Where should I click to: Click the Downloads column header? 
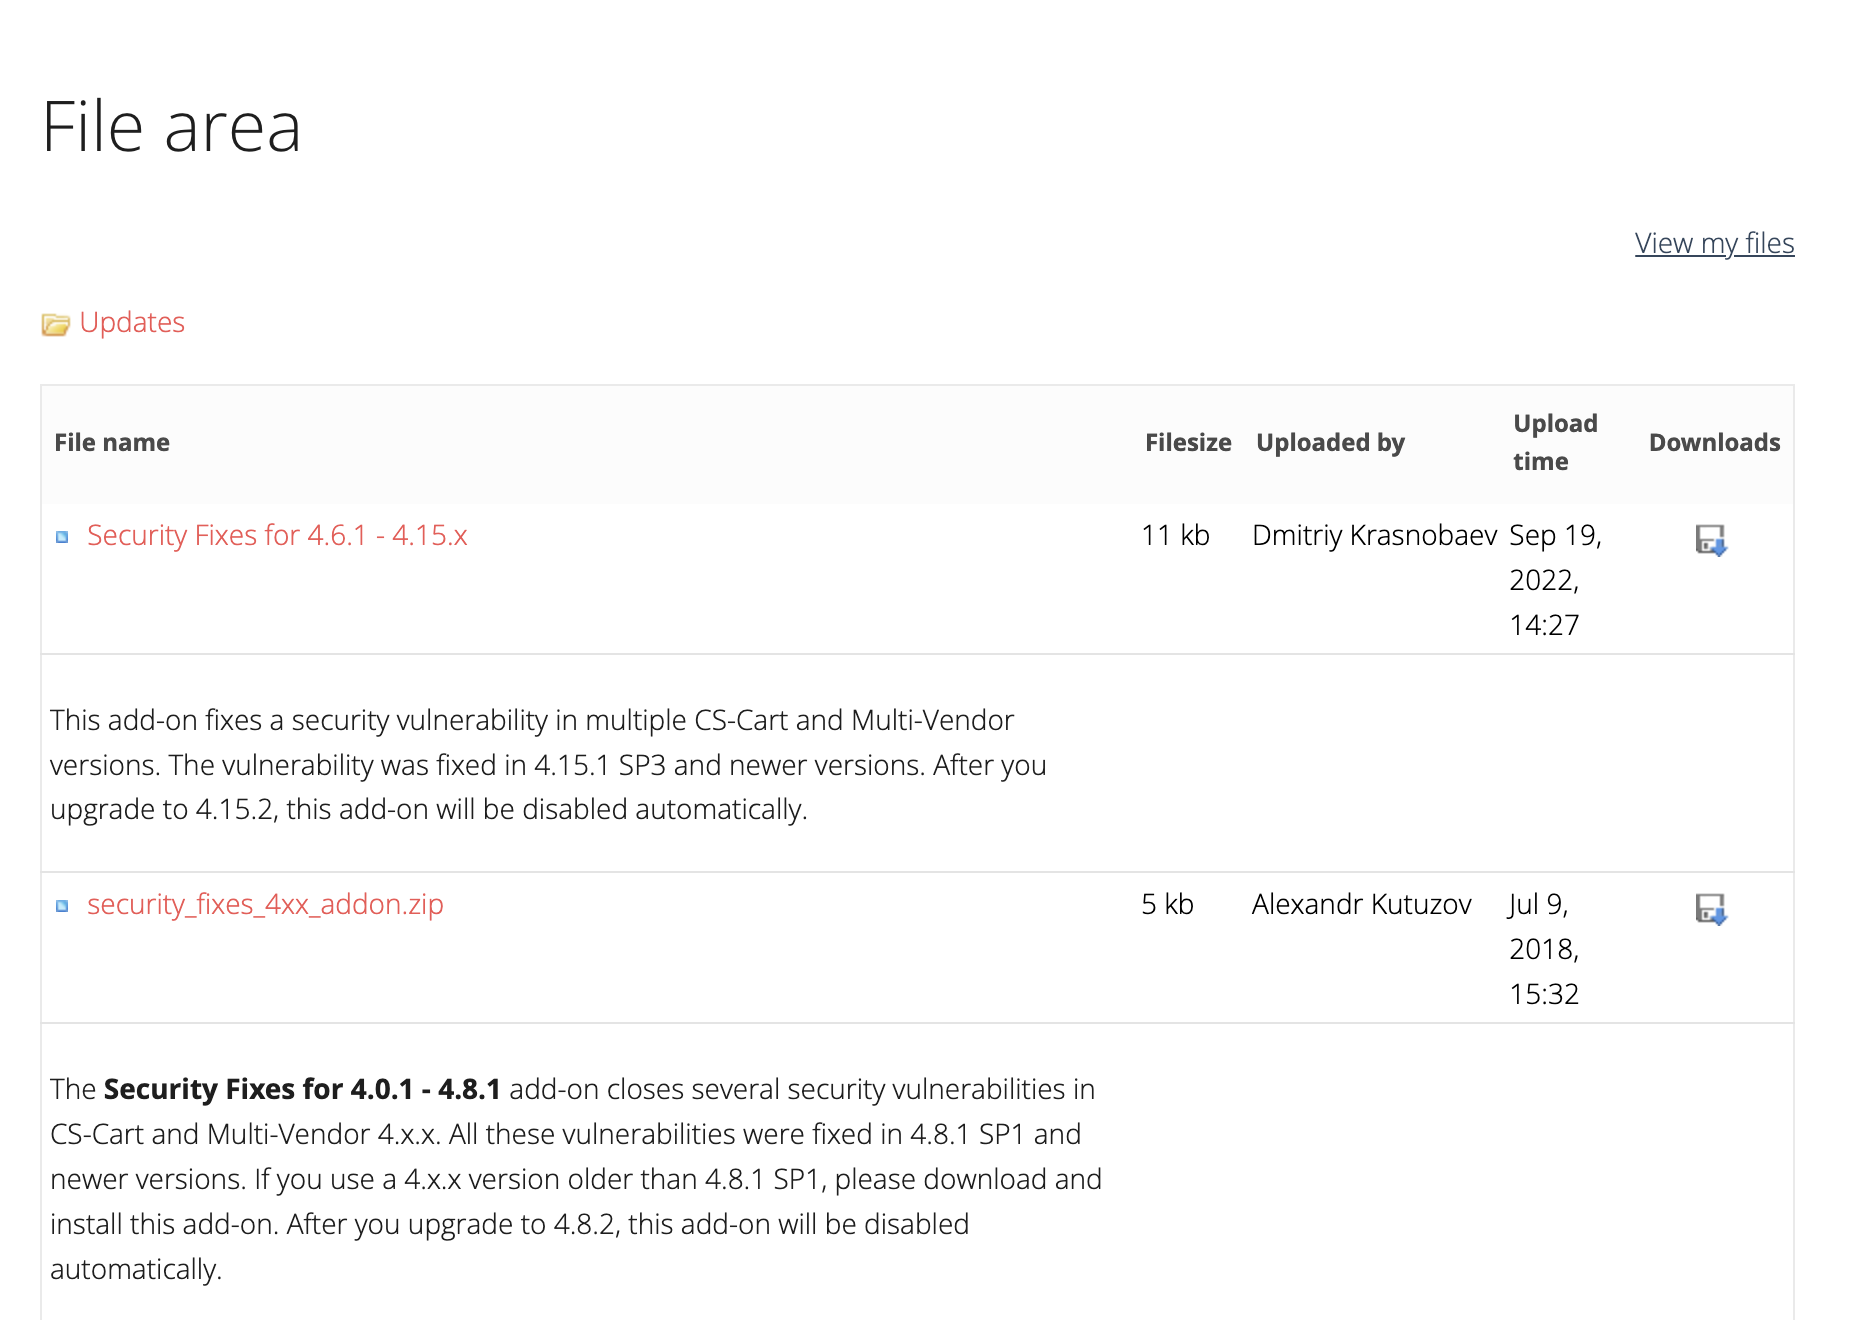point(1714,442)
